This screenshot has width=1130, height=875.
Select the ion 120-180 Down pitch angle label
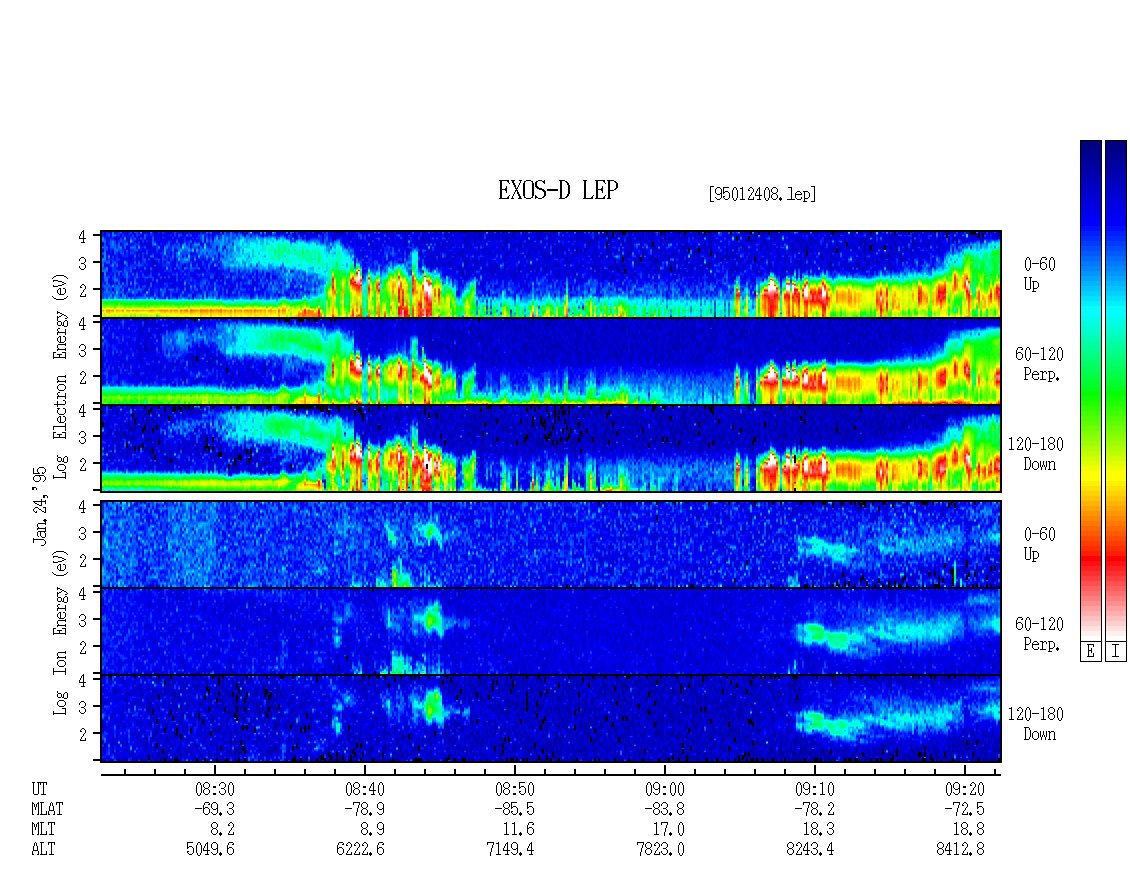(x=1036, y=724)
